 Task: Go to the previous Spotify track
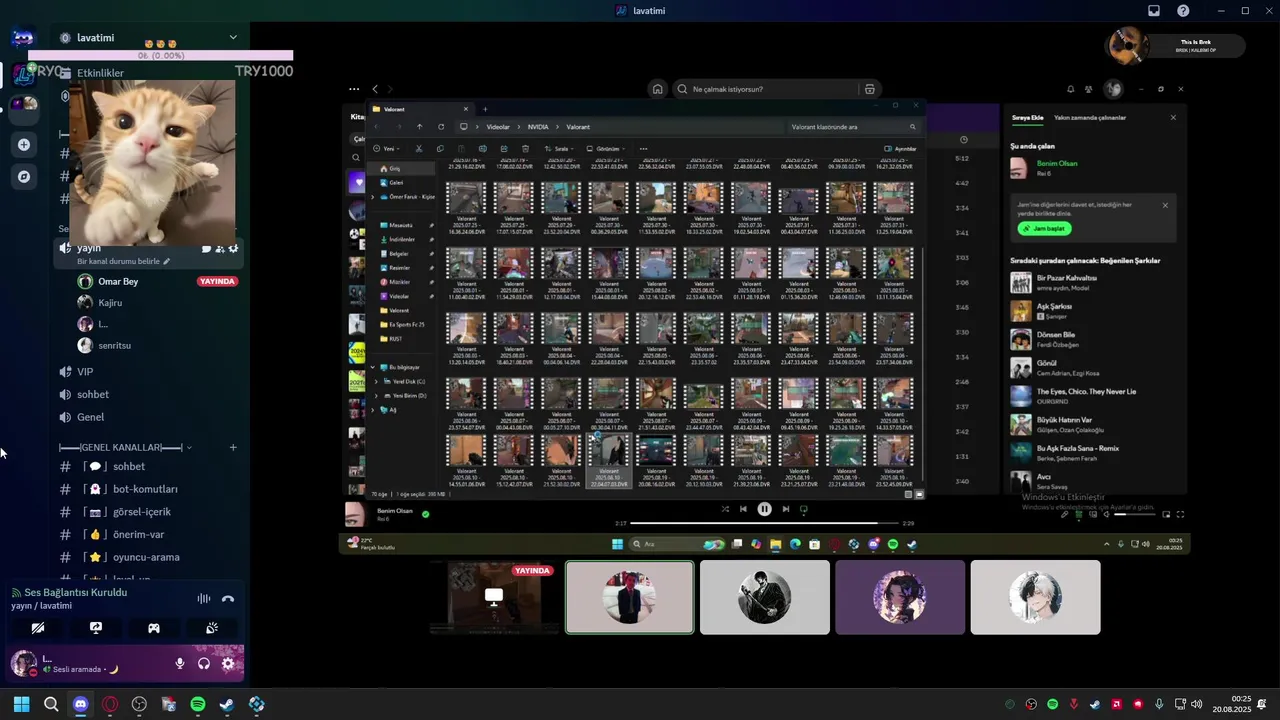coord(743,509)
